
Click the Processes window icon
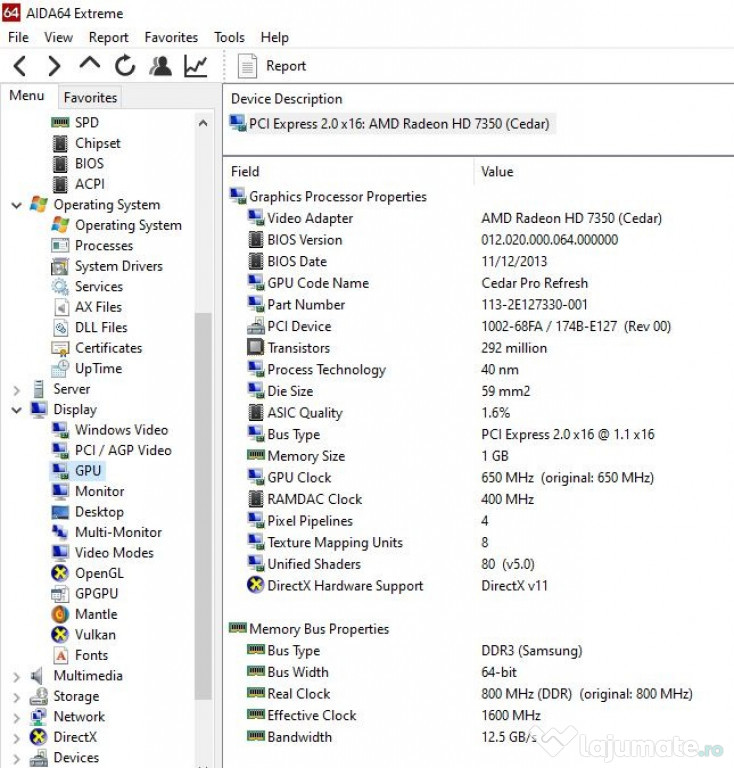coord(60,245)
